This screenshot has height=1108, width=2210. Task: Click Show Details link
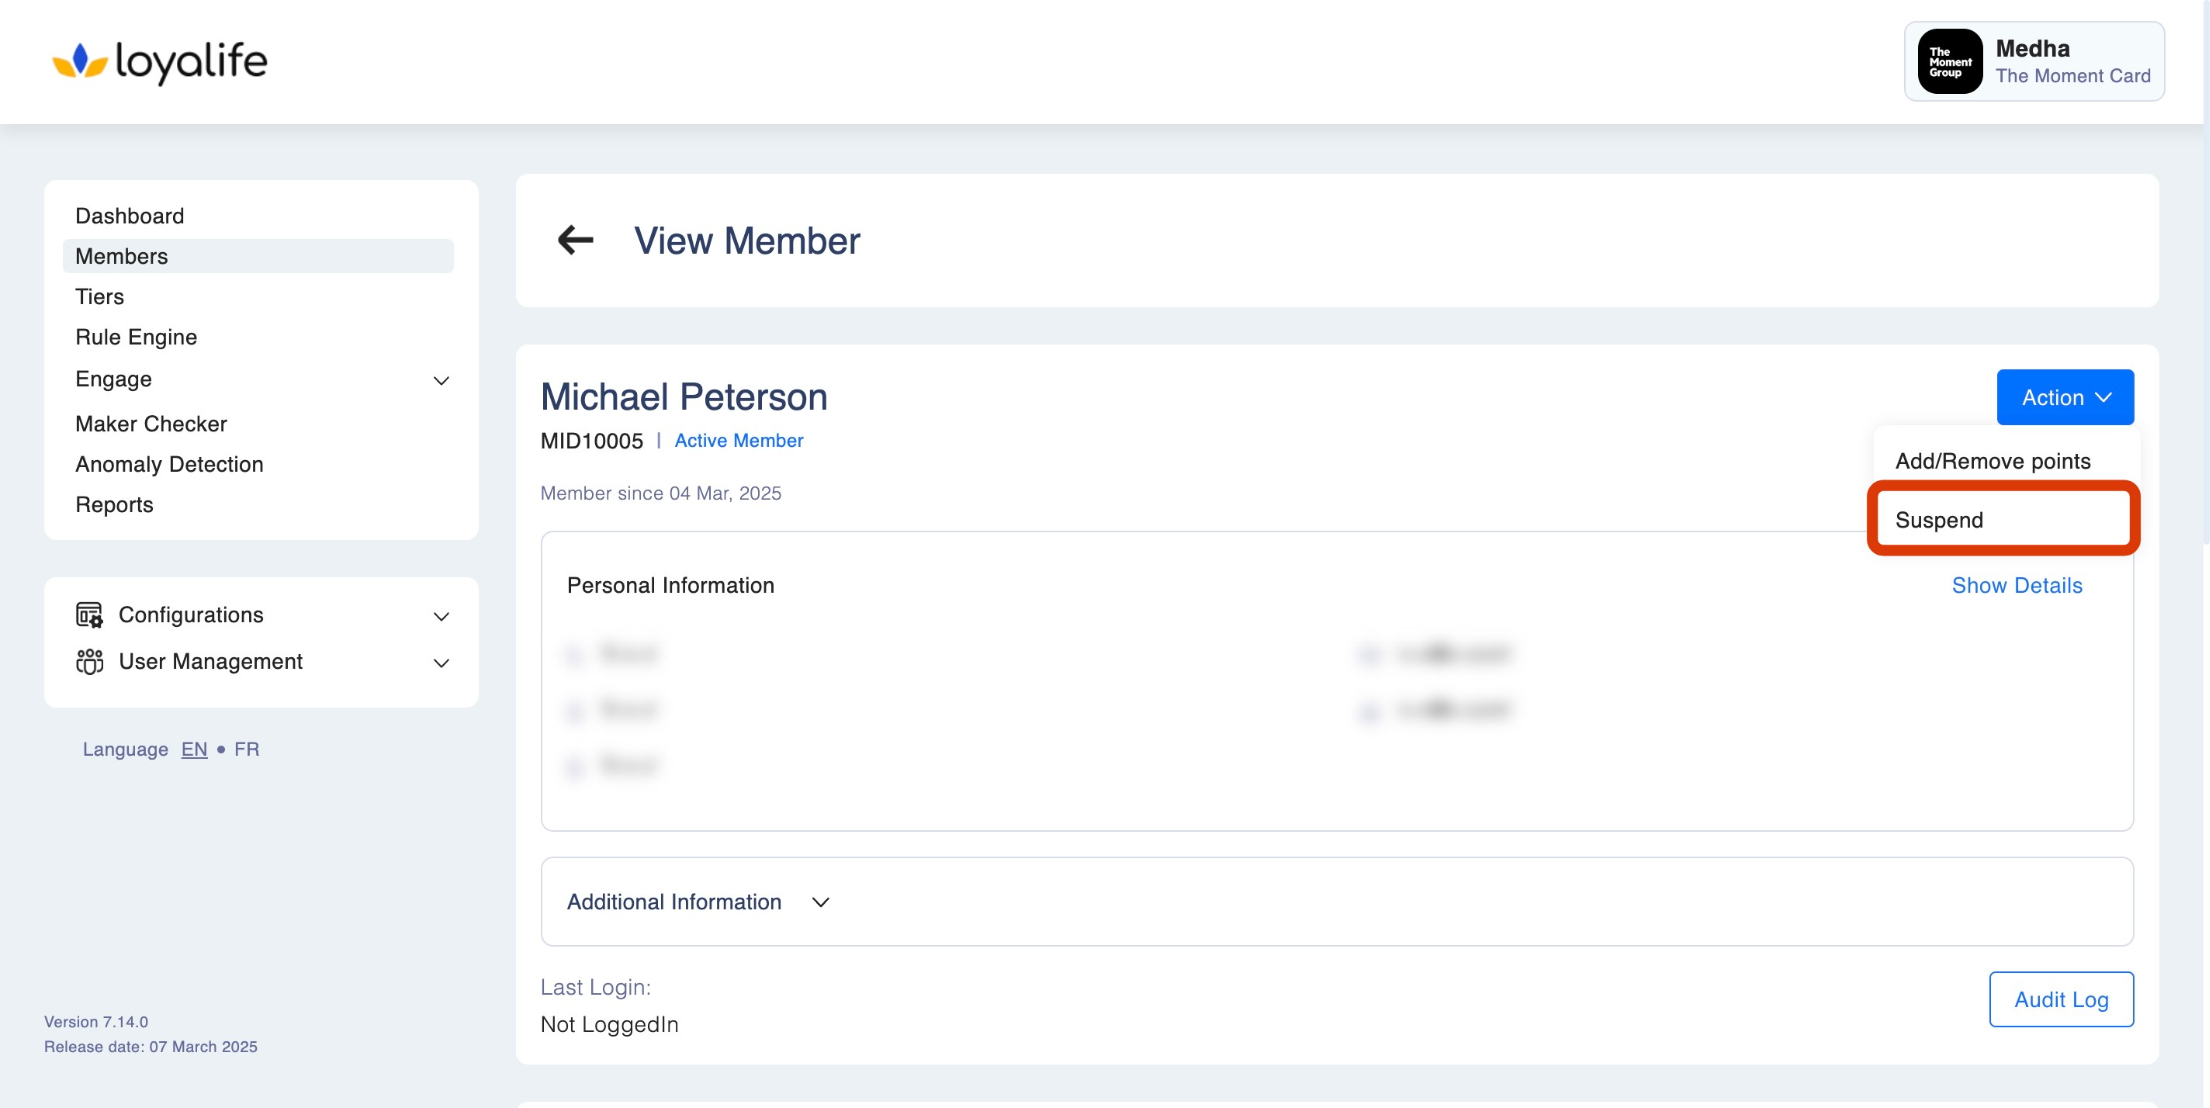tap(2016, 585)
